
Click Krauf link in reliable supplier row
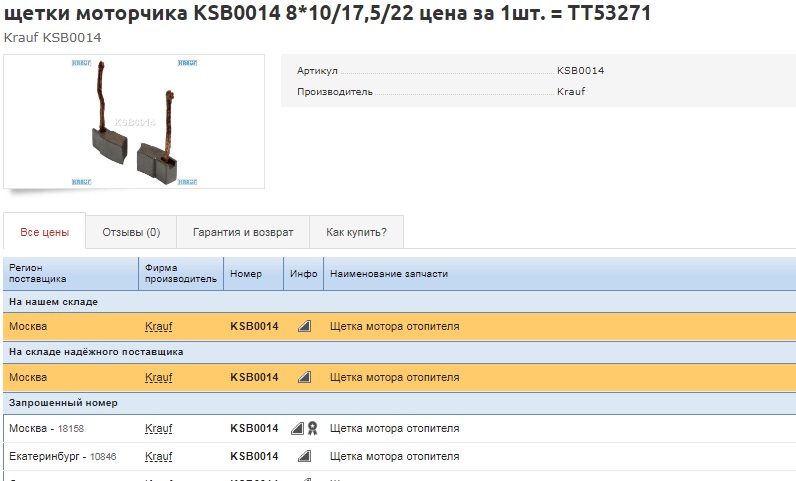tap(158, 377)
